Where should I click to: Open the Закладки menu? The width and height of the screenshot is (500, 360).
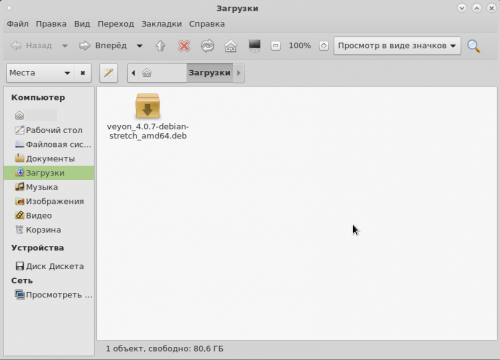click(162, 24)
